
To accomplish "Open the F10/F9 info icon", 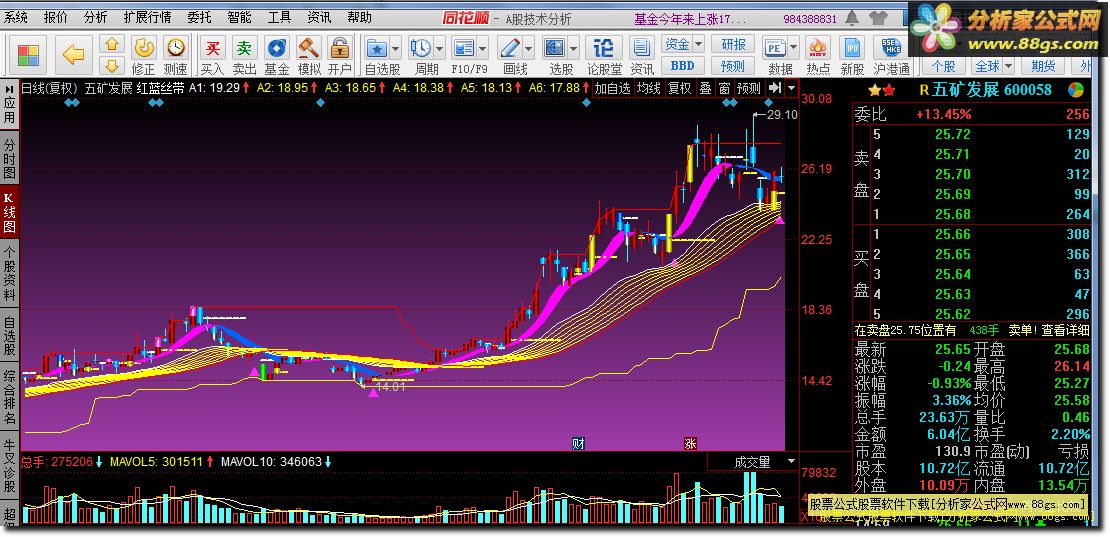I will (x=464, y=48).
